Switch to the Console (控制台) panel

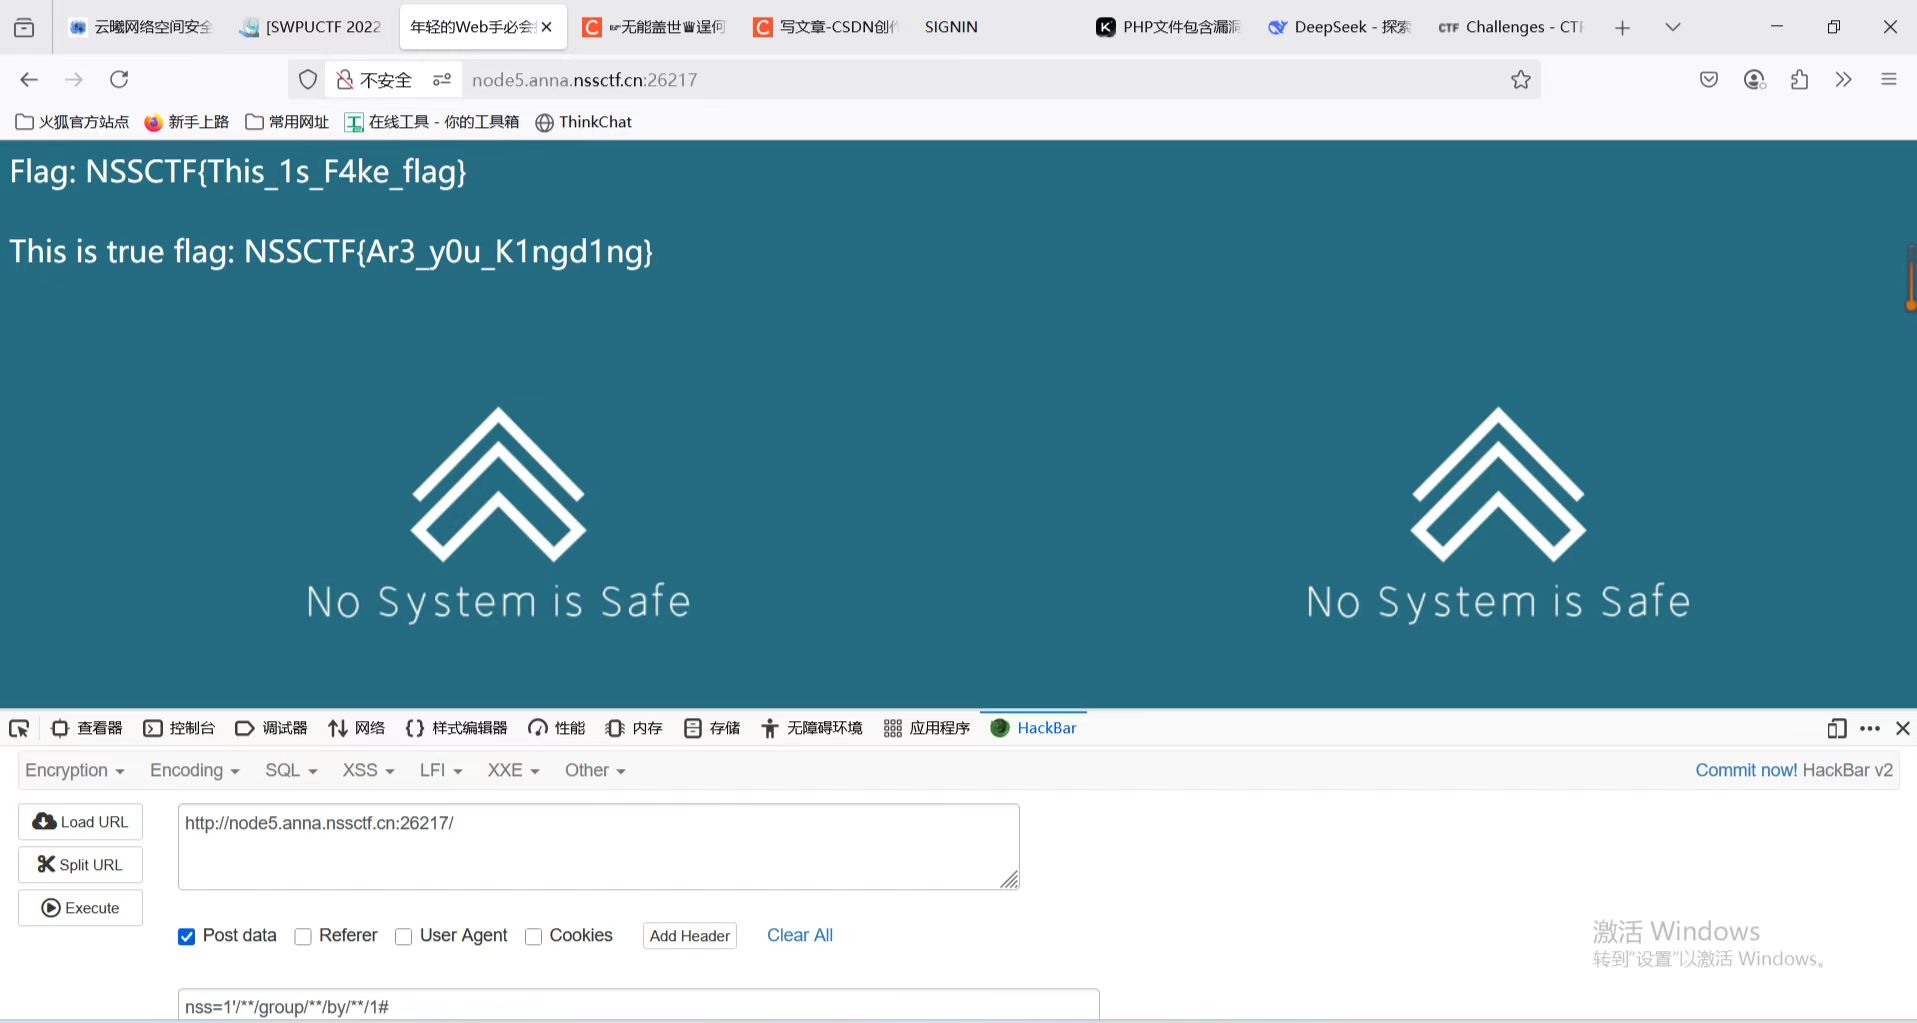point(179,728)
